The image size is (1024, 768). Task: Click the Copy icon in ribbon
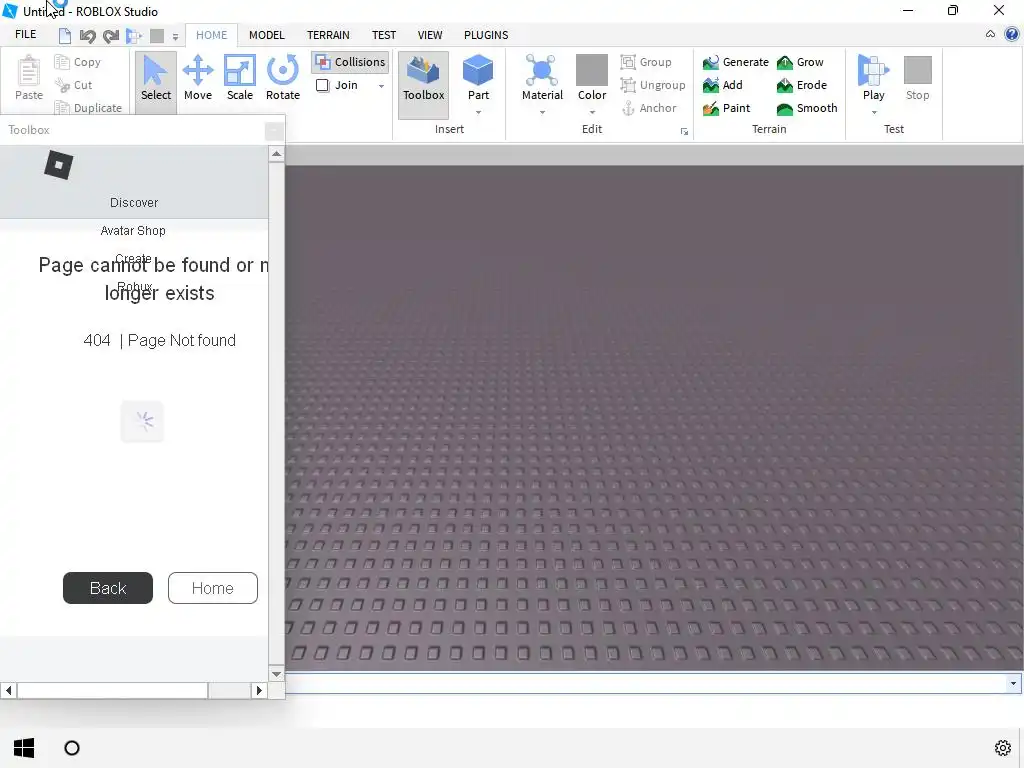[62, 62]
